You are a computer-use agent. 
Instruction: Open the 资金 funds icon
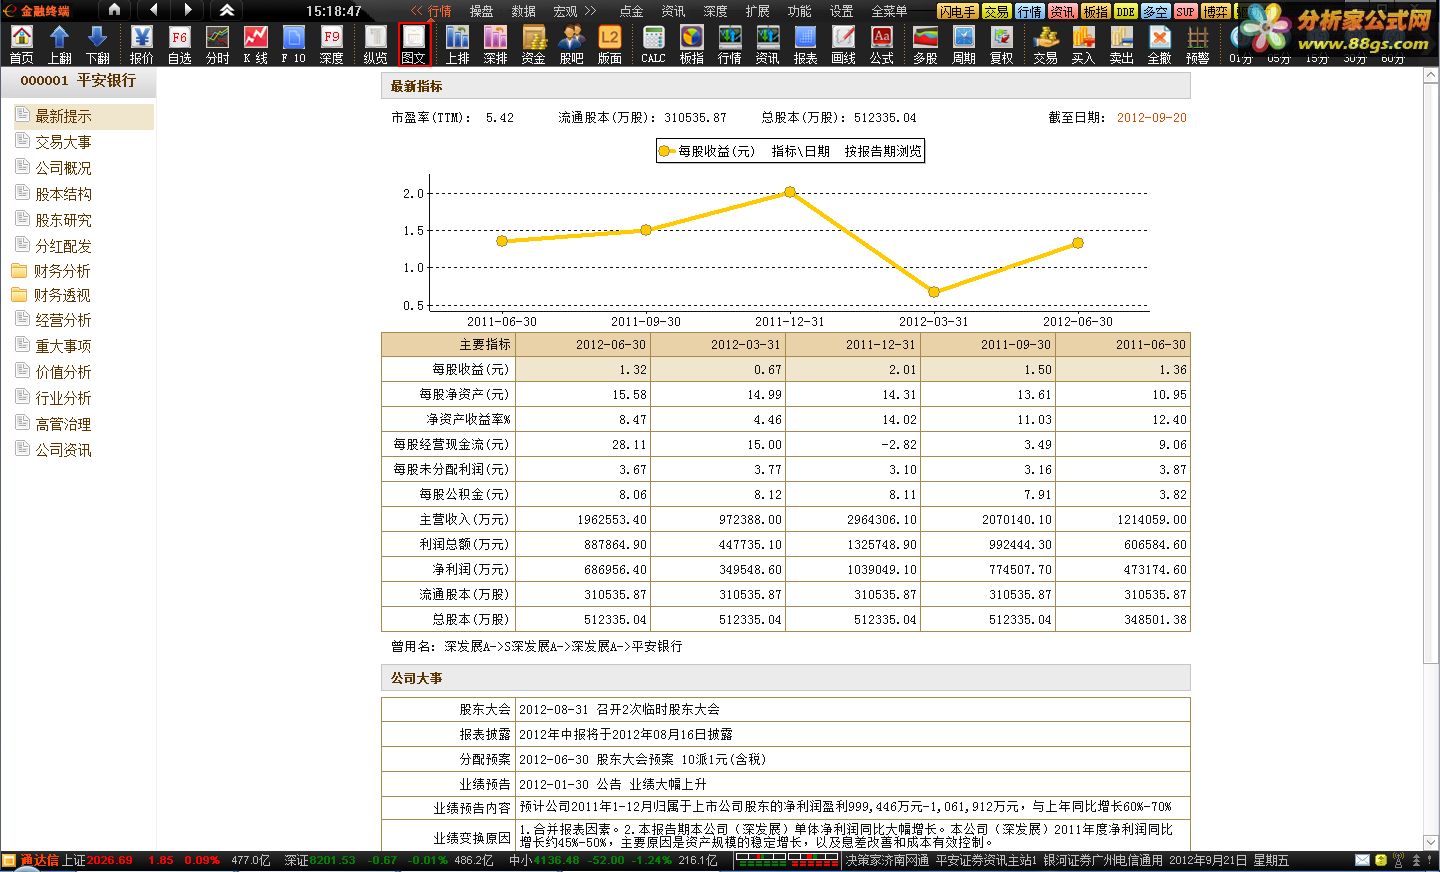pyautogui.click(x=533, y=44)
